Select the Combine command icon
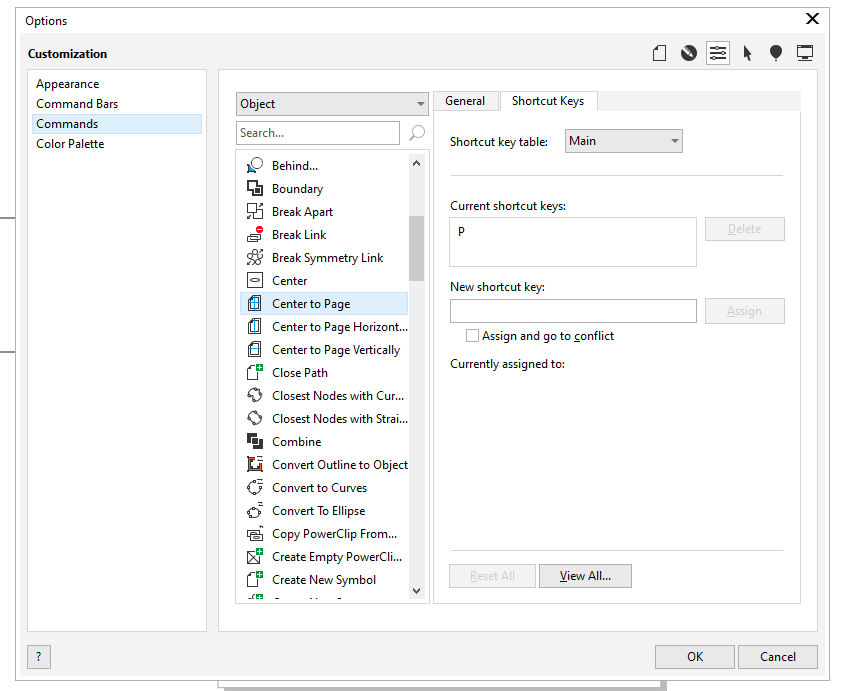Image resolution: width=849 pixels, height=691 pixels. [x=254, y=442]
